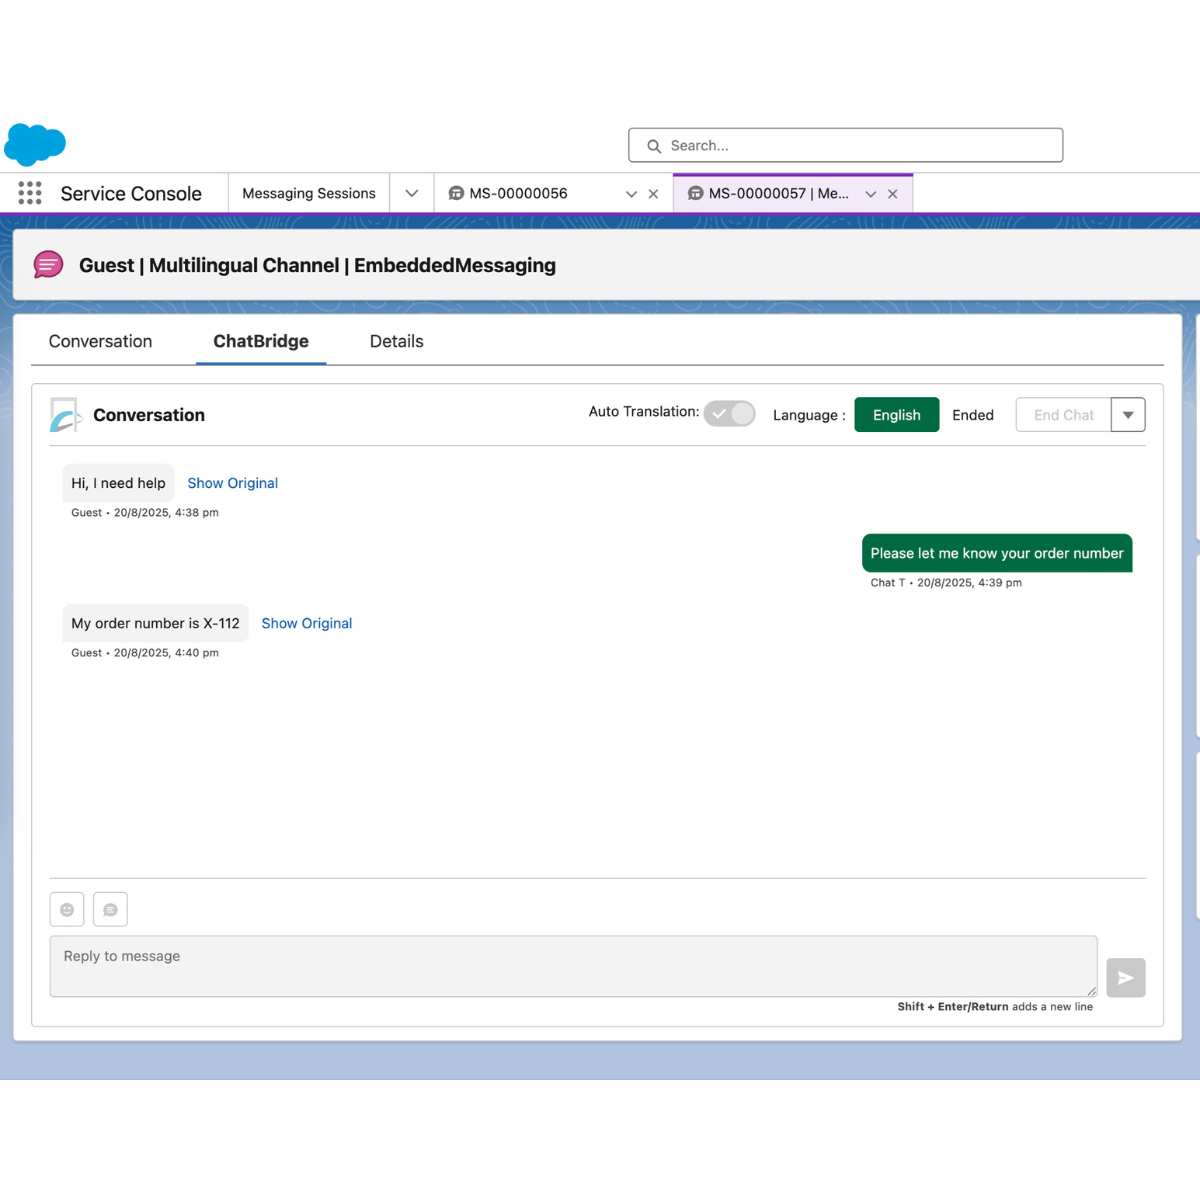Click the MS-00000056 tab chat icon
The image size is (1200, 1200).
coord(456,193)
